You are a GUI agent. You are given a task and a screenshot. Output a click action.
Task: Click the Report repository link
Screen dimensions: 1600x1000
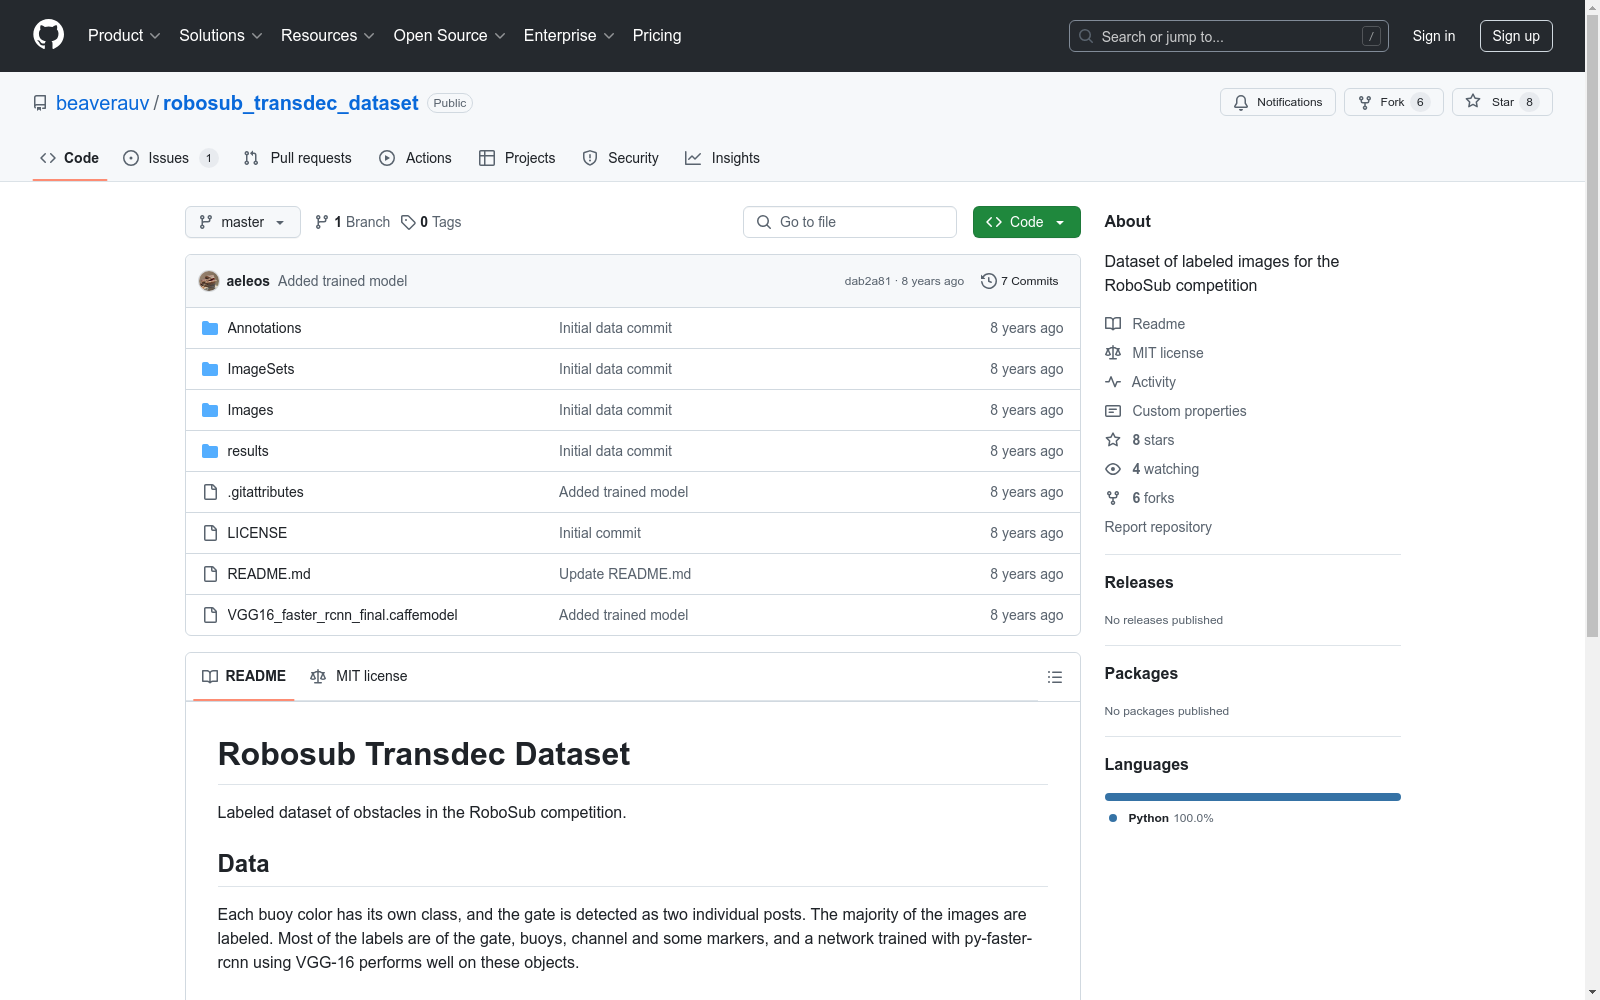coord(1158,527)
